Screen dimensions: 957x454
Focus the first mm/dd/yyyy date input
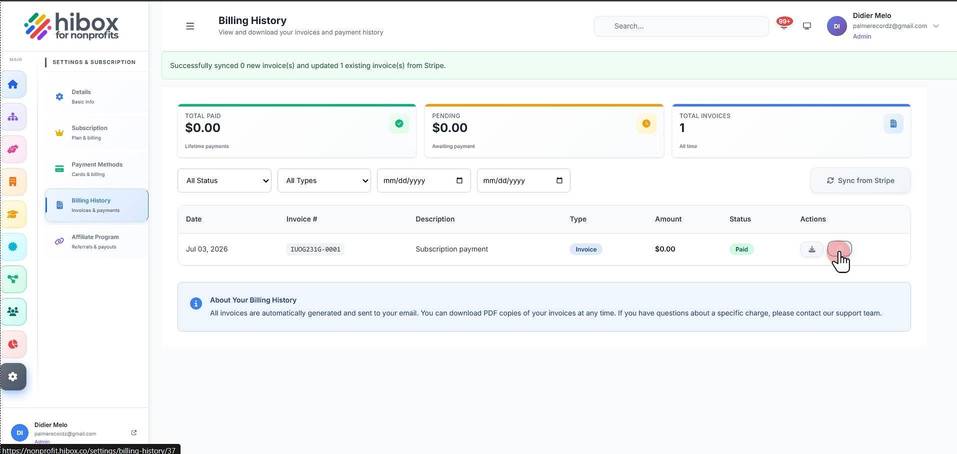point(424,181)
